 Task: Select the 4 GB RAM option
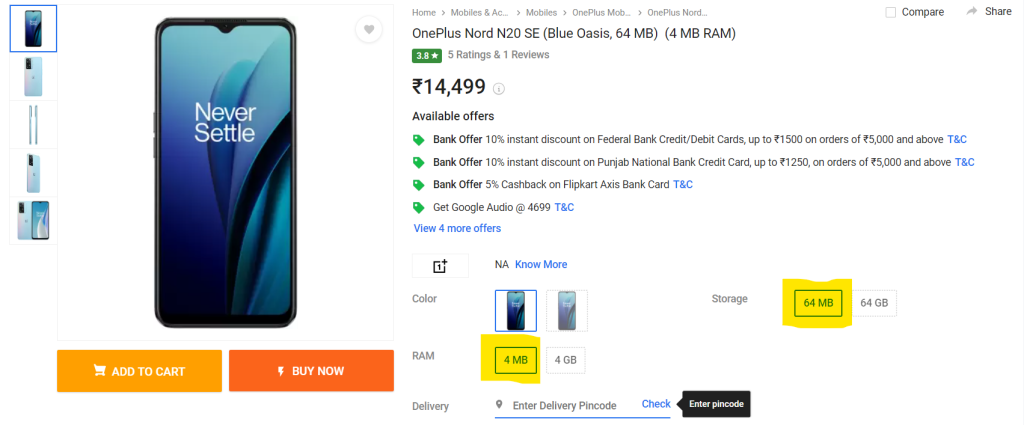pos(565,360)
